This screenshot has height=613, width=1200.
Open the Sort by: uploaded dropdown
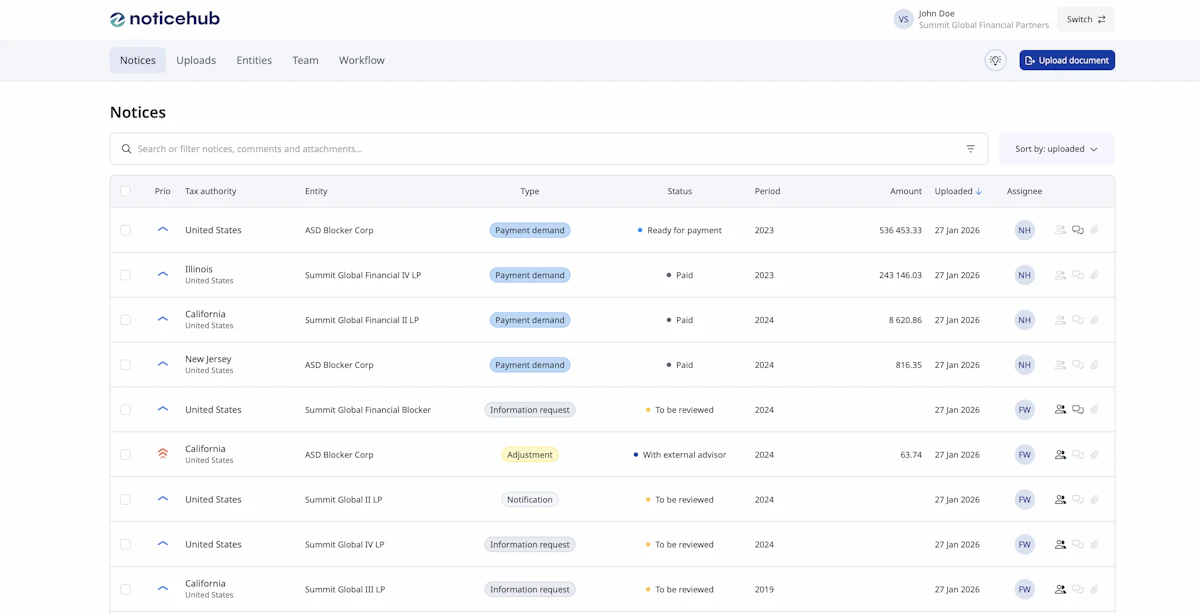(1056, 149)
